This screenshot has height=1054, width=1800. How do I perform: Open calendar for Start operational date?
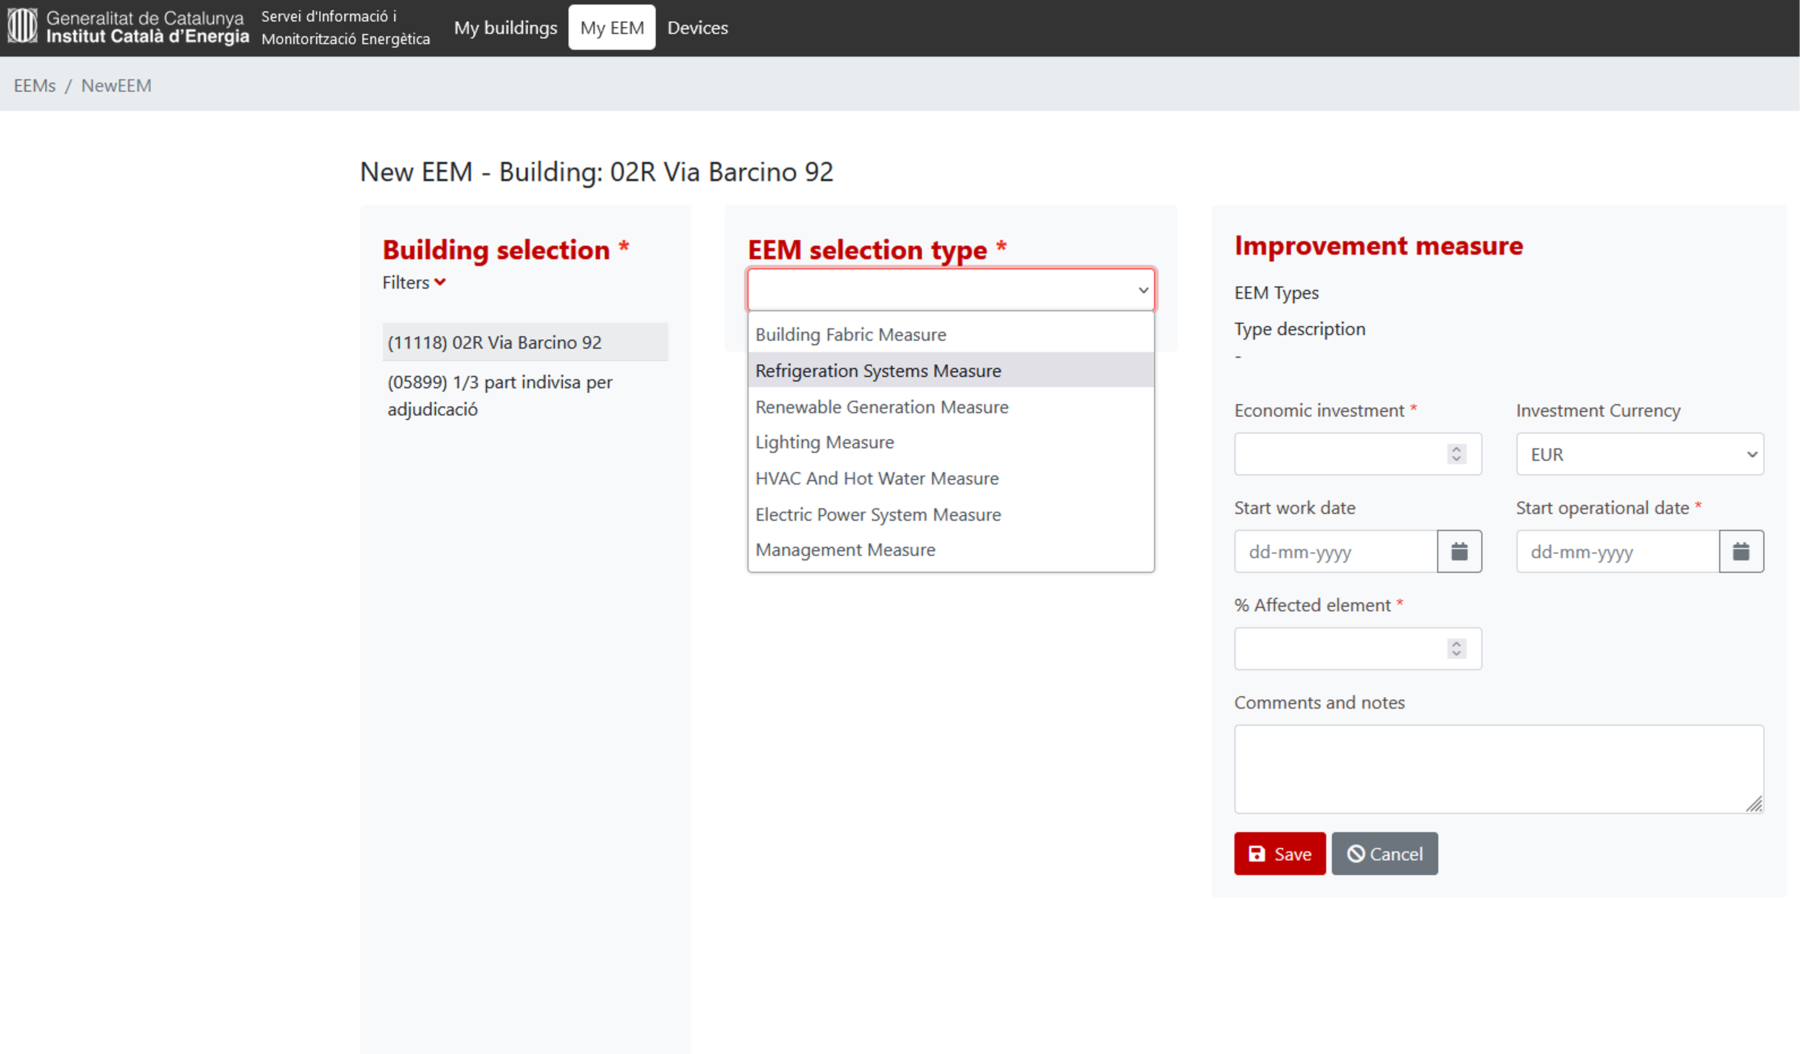click(x=1741, y=551)
